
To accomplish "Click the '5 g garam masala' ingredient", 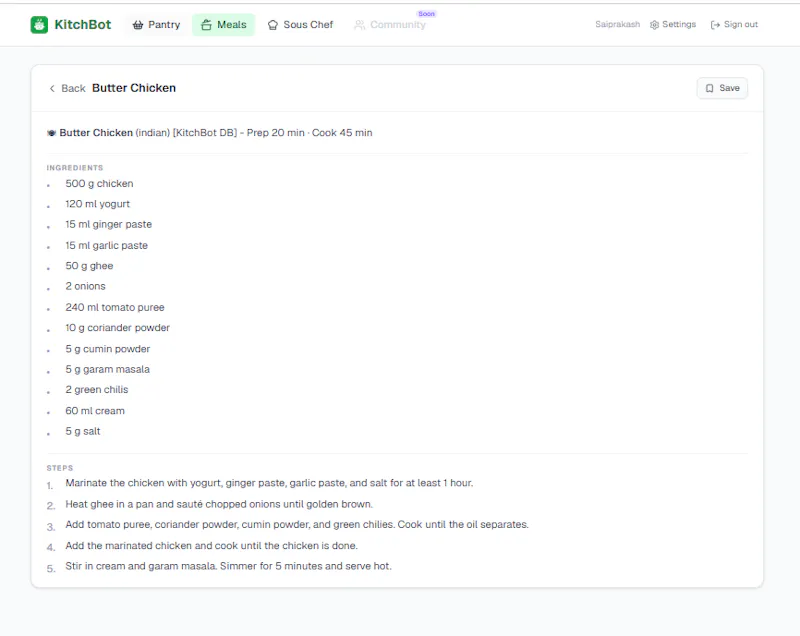I will tap(108, 369).
